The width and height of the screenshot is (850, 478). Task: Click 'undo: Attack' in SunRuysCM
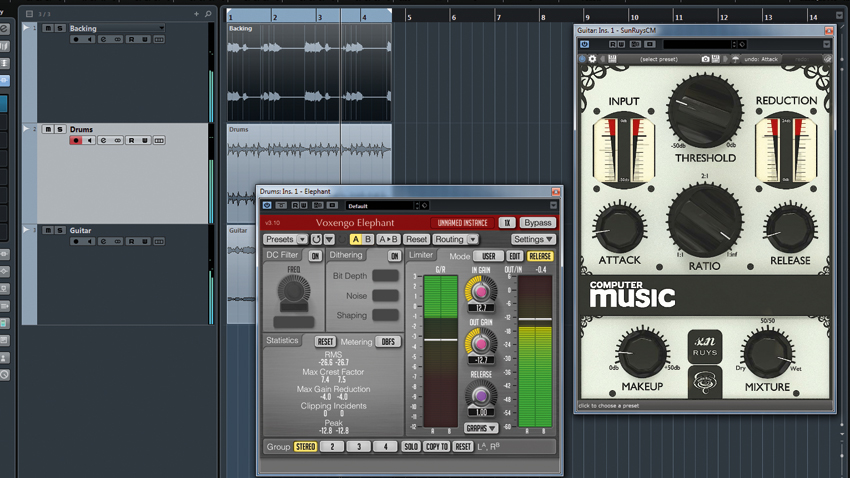coord(761,59)
